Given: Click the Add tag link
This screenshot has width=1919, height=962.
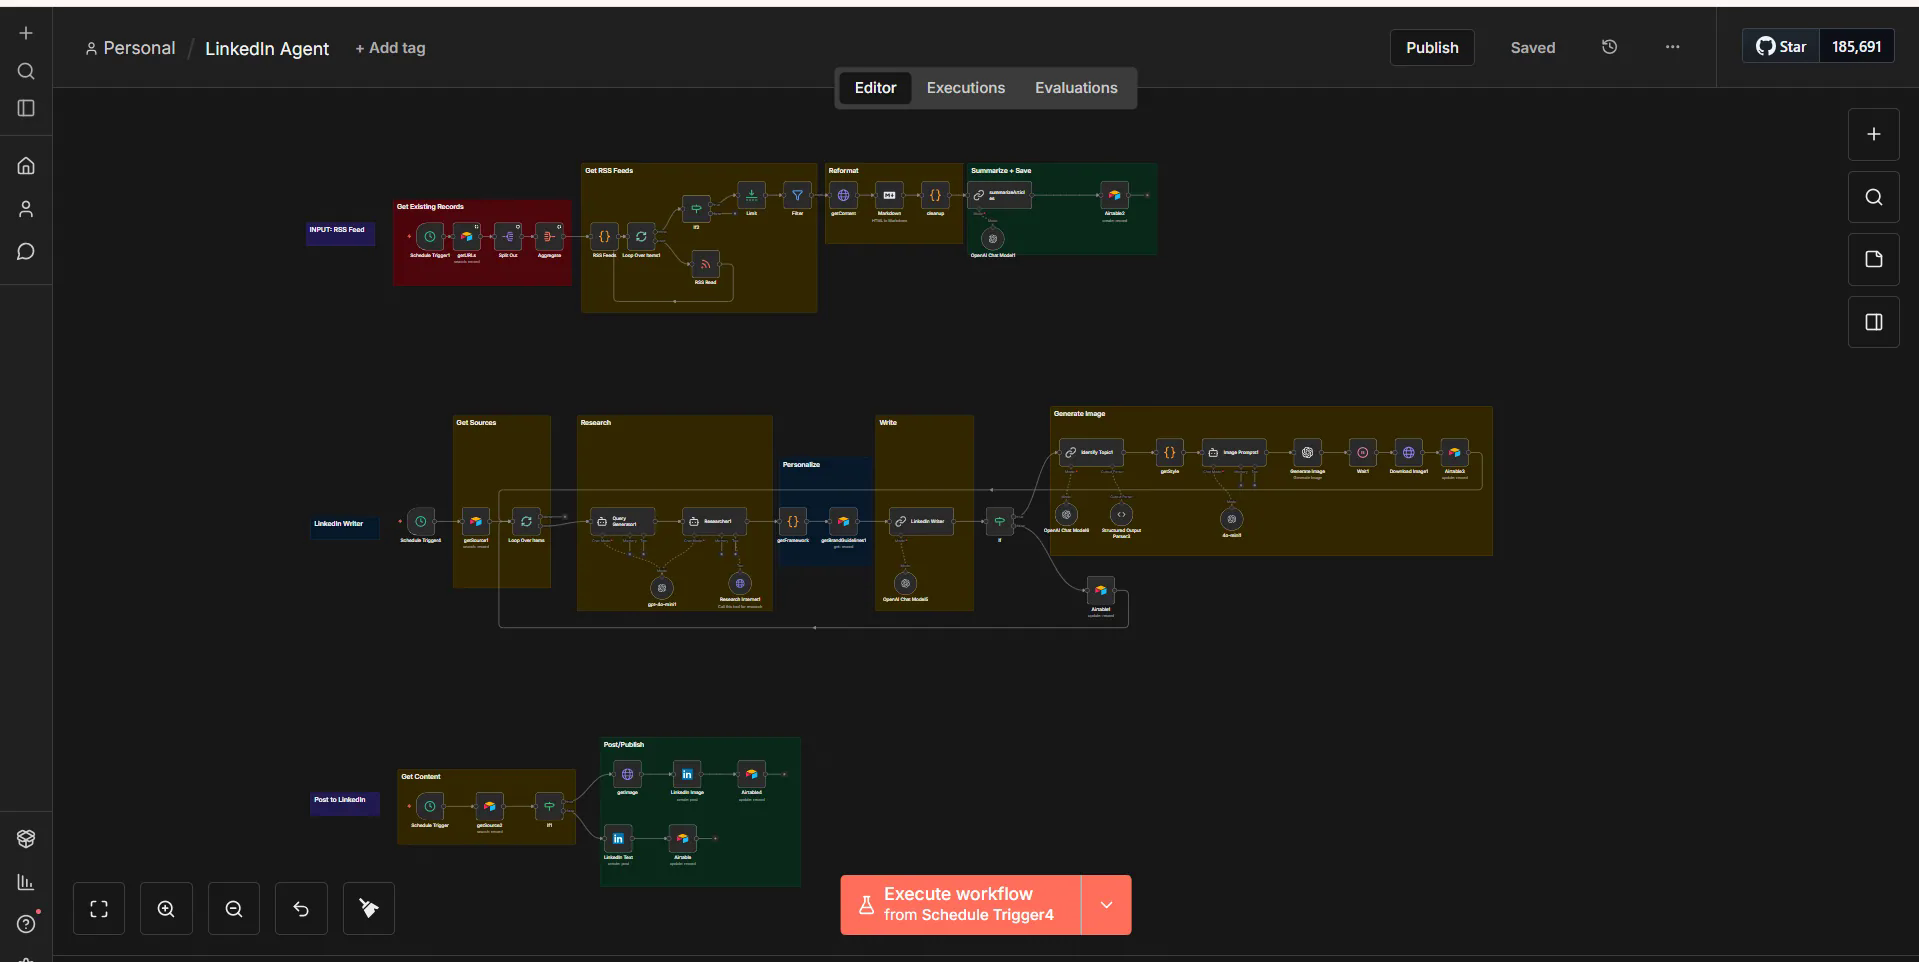Looking at the screenshot, I should [390, 48].
